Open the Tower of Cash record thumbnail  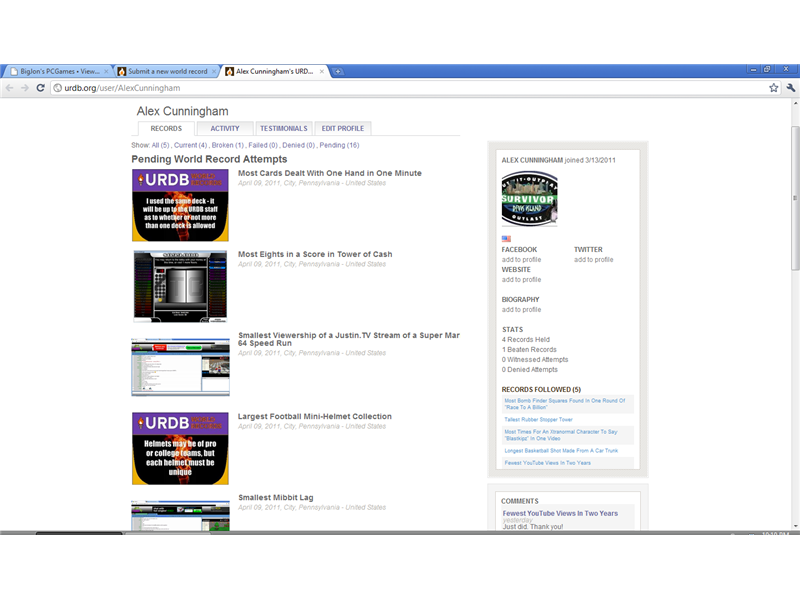[180, 286]
